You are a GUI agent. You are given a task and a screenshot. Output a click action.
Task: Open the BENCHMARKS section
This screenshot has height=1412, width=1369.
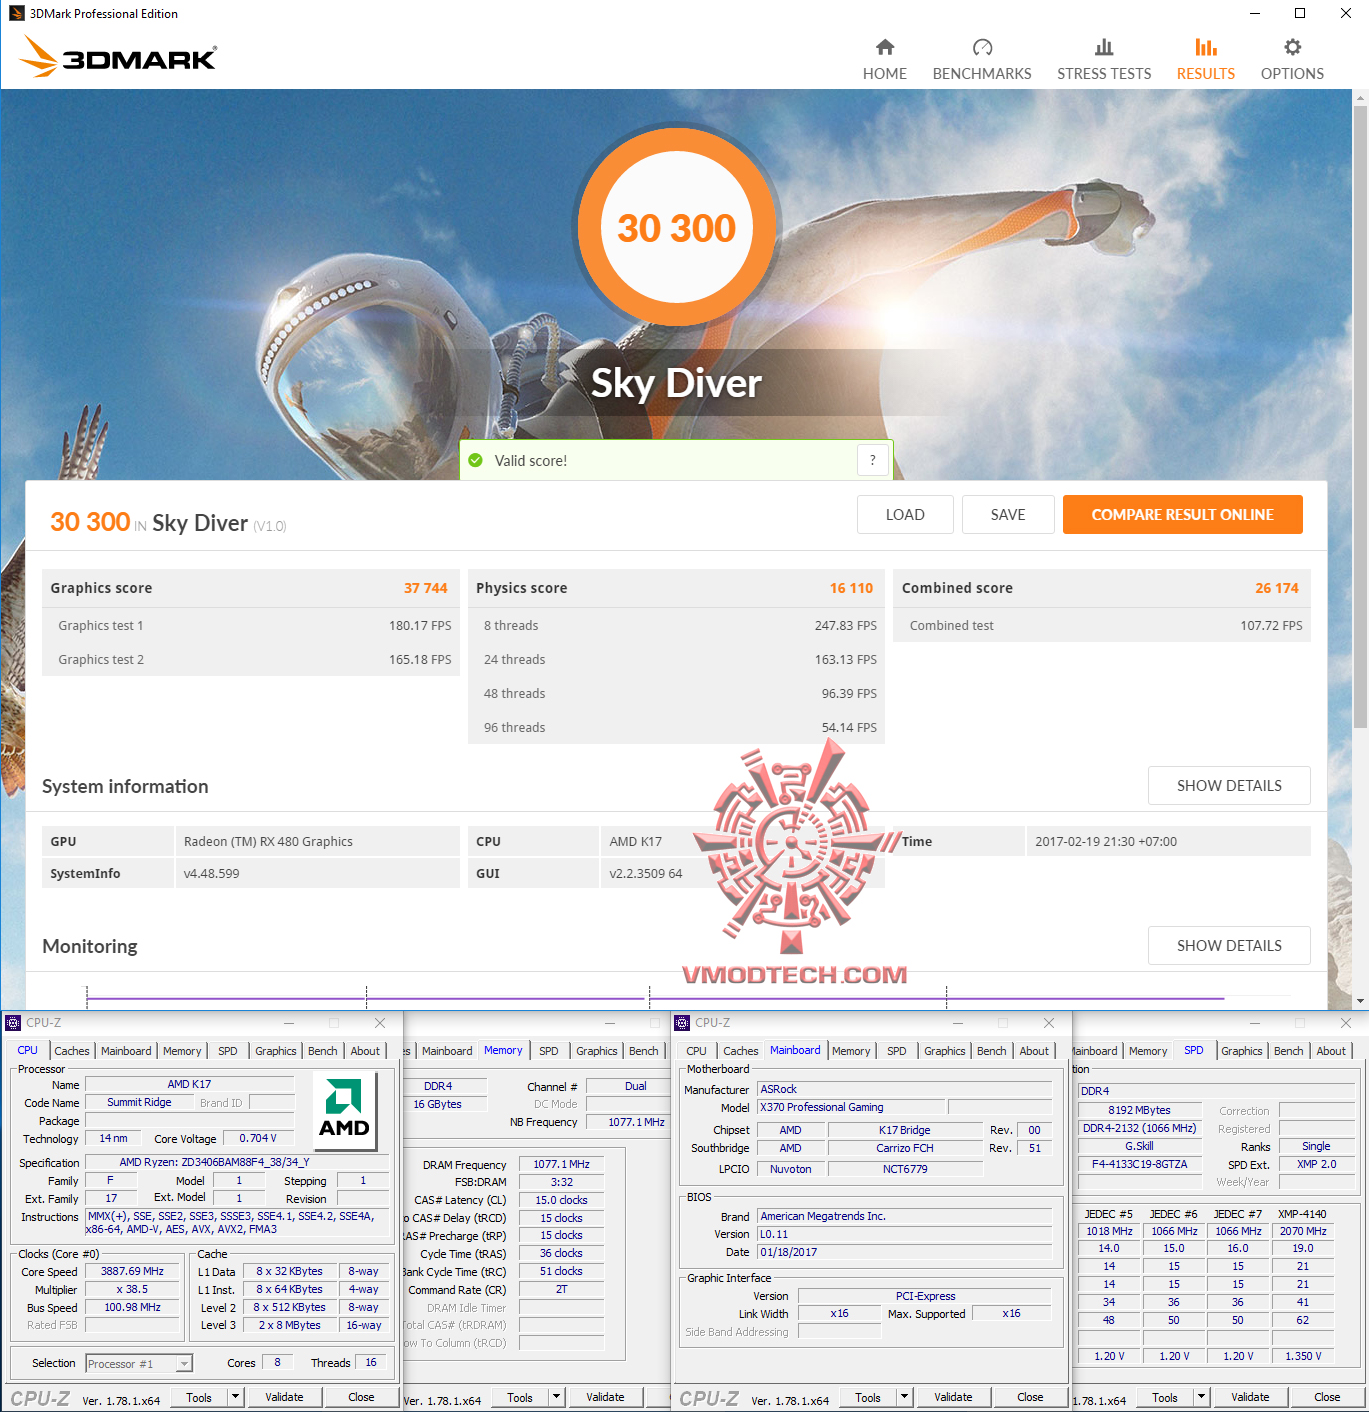tap(982, 60)
